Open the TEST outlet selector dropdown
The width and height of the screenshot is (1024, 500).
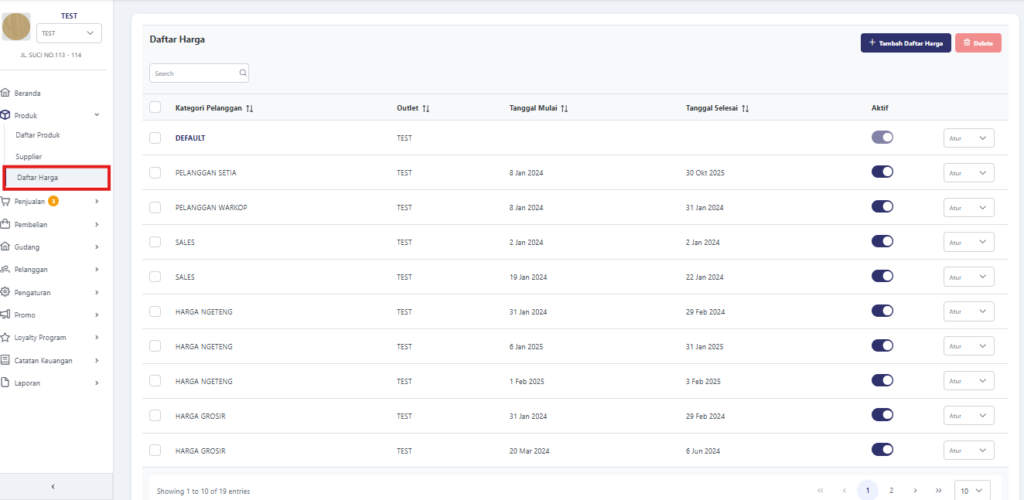click(x=69, y=34)
